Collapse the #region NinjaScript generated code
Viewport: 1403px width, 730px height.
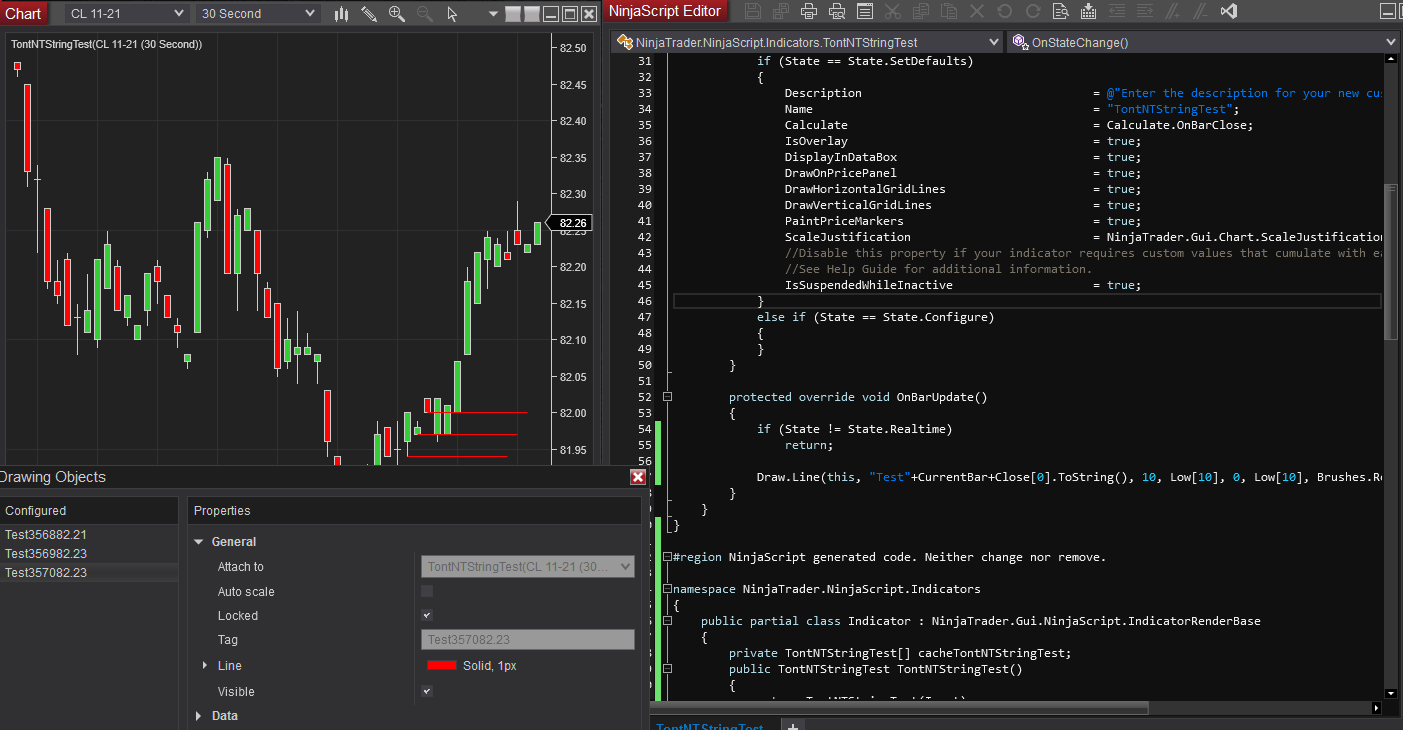click(667, 557)
